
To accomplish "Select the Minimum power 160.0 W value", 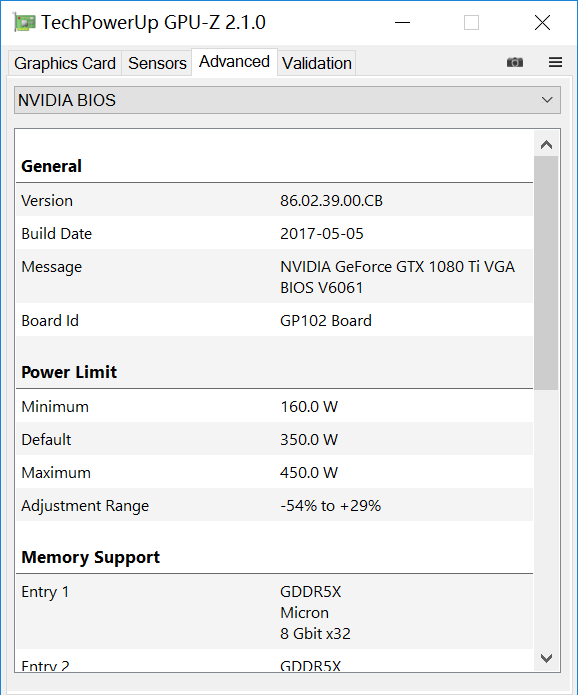I will tap(309, 406).
